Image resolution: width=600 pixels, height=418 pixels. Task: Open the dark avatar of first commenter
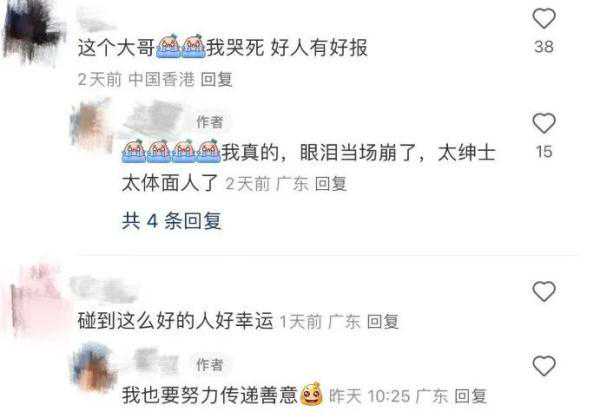click(x=33, y=31)
